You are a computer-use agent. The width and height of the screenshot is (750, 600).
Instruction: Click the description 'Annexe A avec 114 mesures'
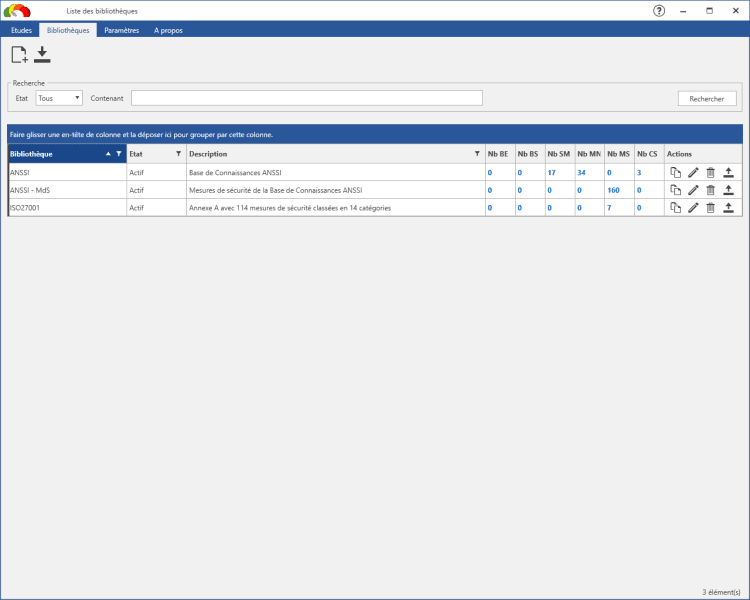point(290,208)
